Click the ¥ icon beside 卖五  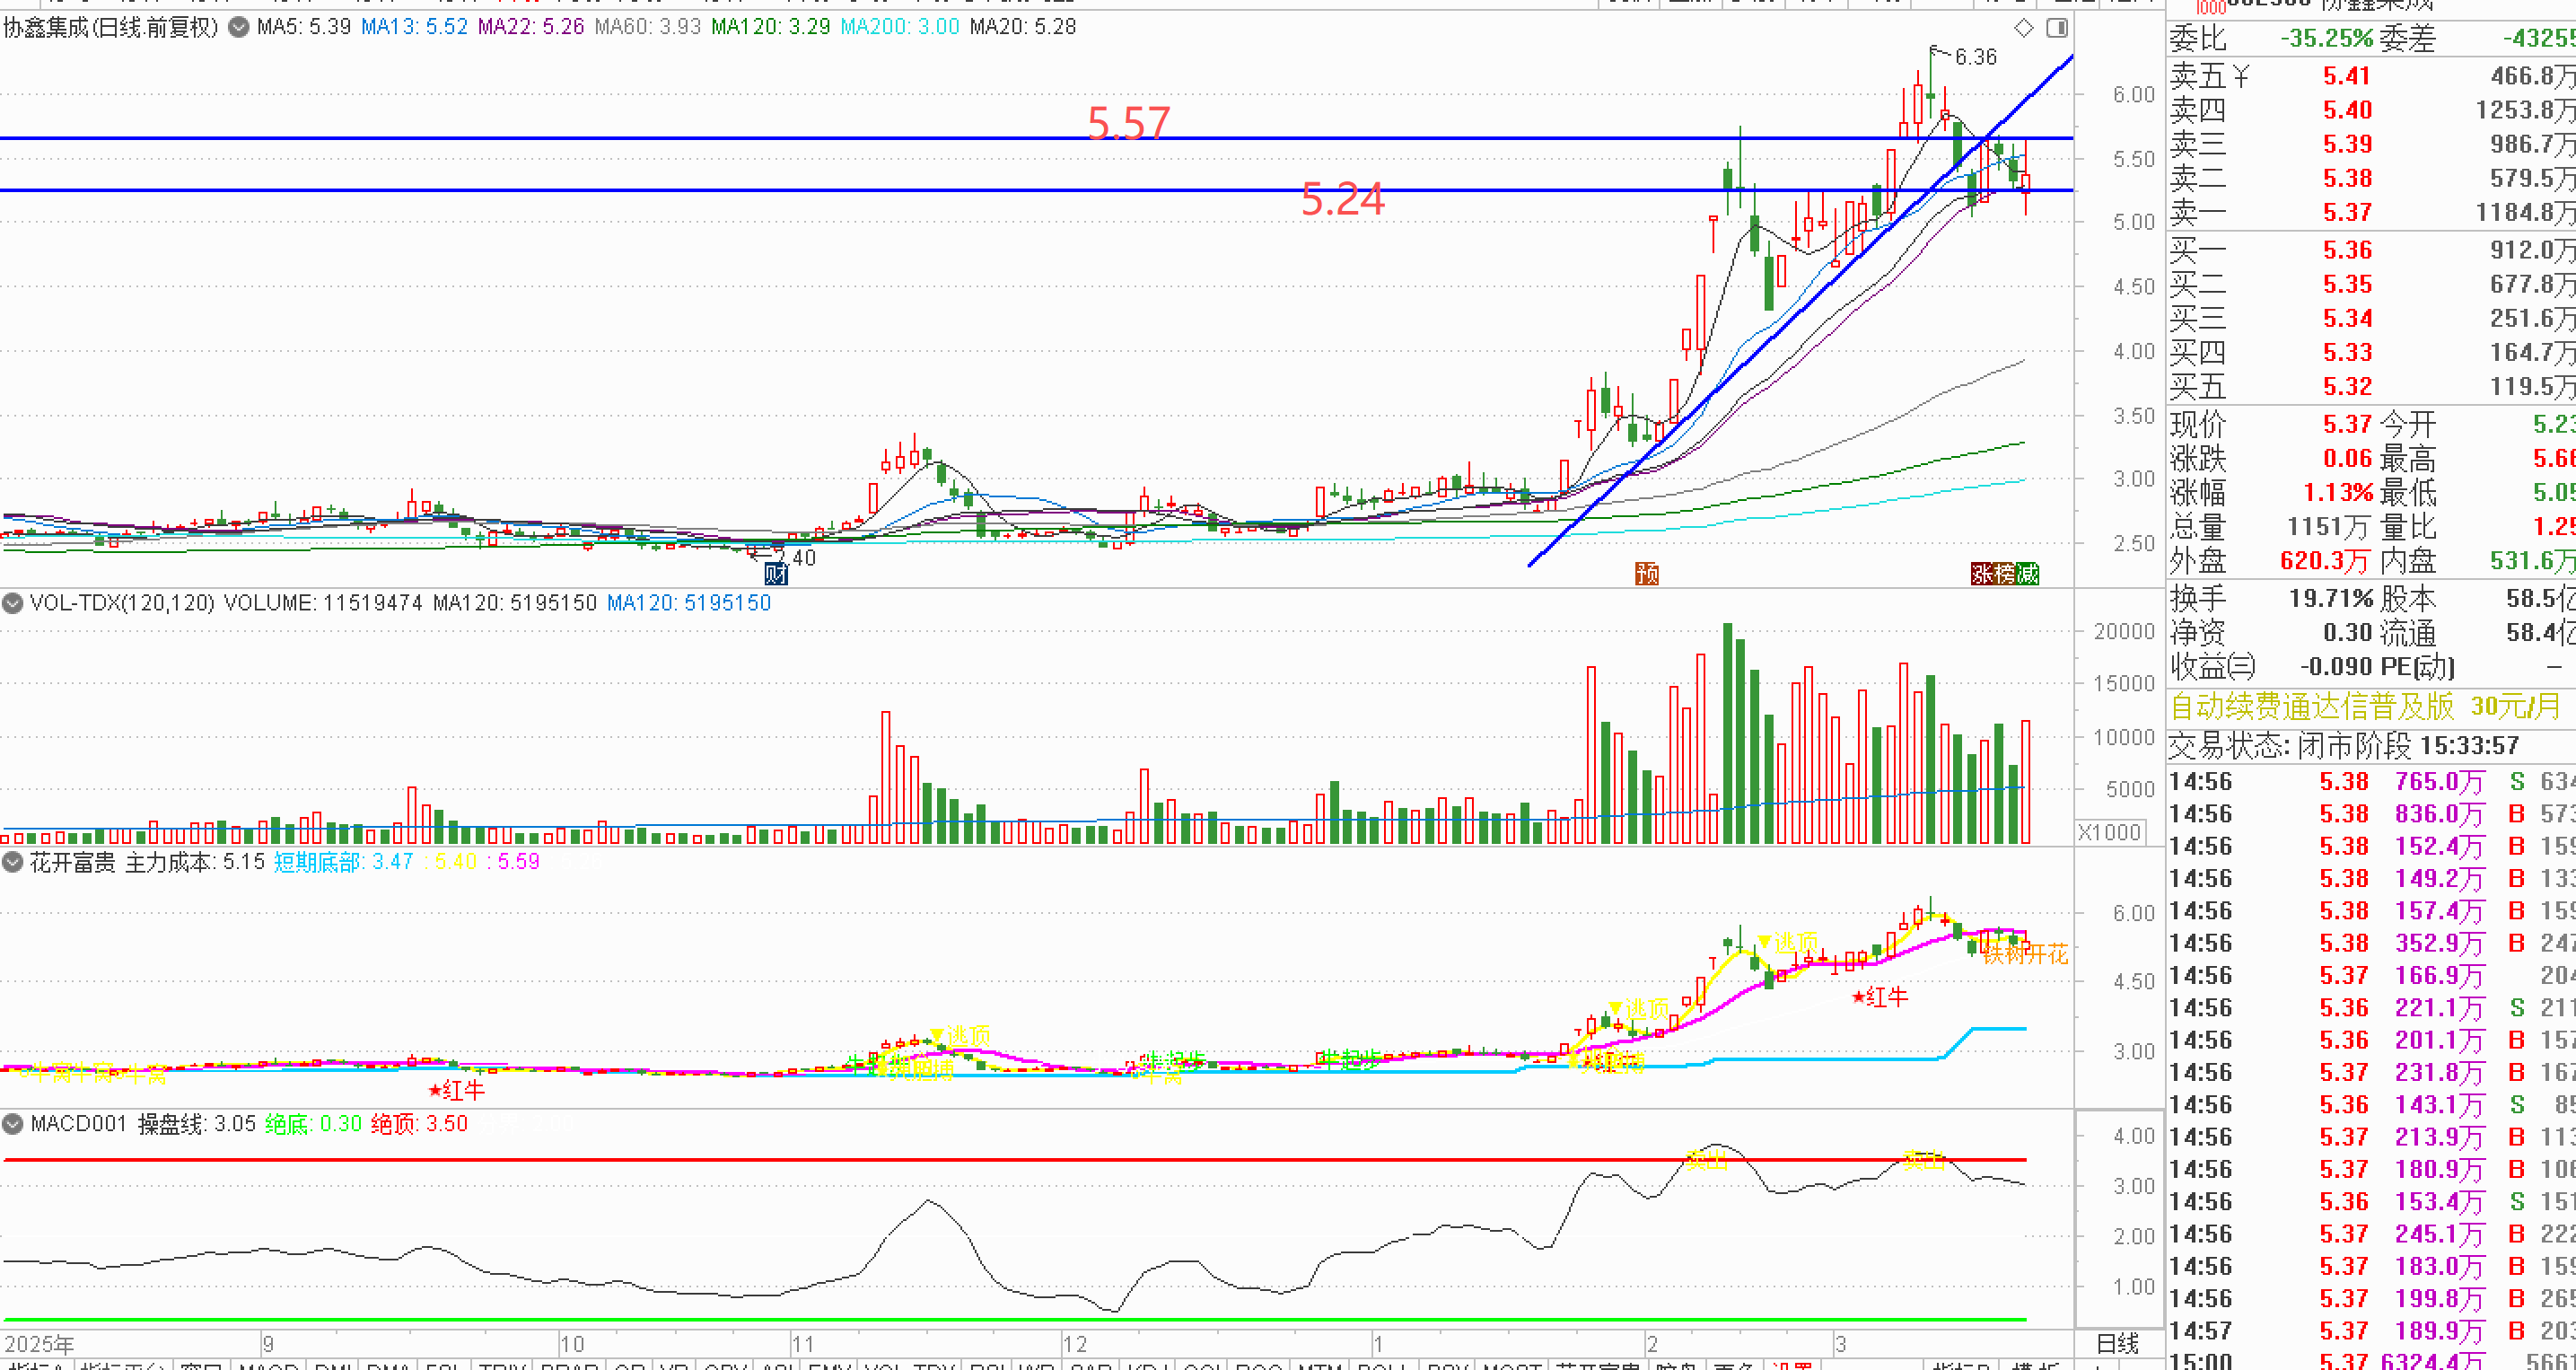[2240, 76]
